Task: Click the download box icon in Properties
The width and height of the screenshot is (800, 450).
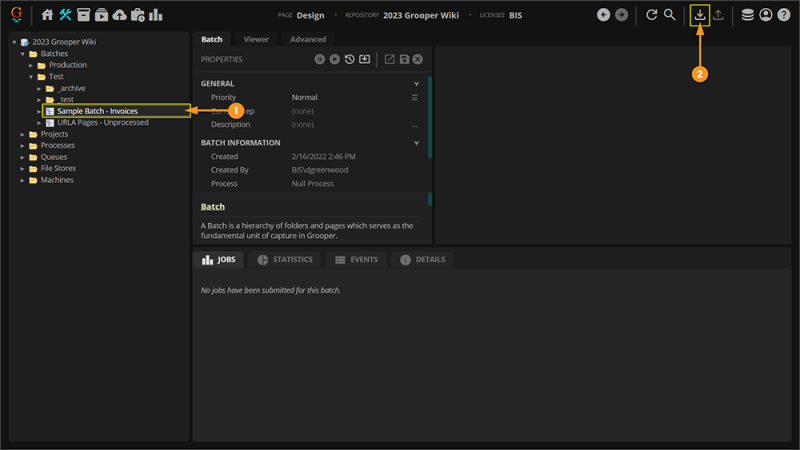Action: [x=364, y=59]
